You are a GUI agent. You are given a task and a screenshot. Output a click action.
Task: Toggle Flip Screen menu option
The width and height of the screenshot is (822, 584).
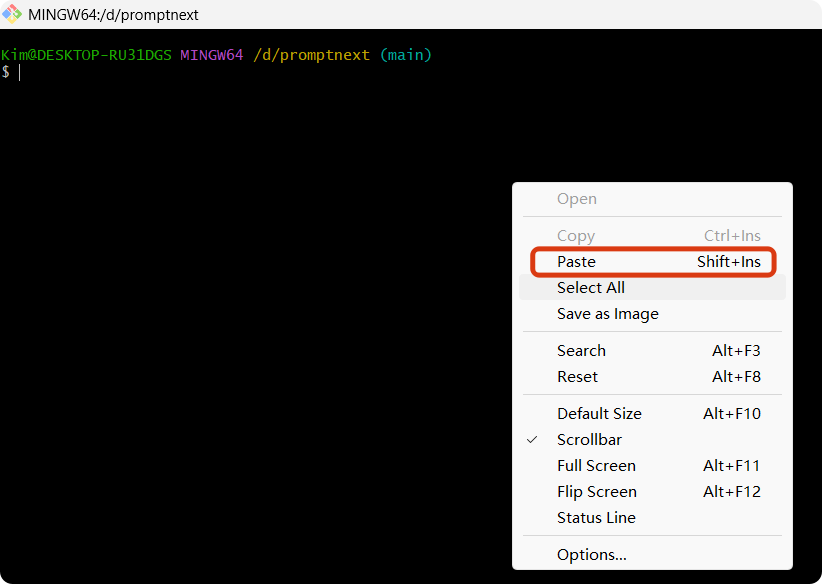click(x=653, y=492)
